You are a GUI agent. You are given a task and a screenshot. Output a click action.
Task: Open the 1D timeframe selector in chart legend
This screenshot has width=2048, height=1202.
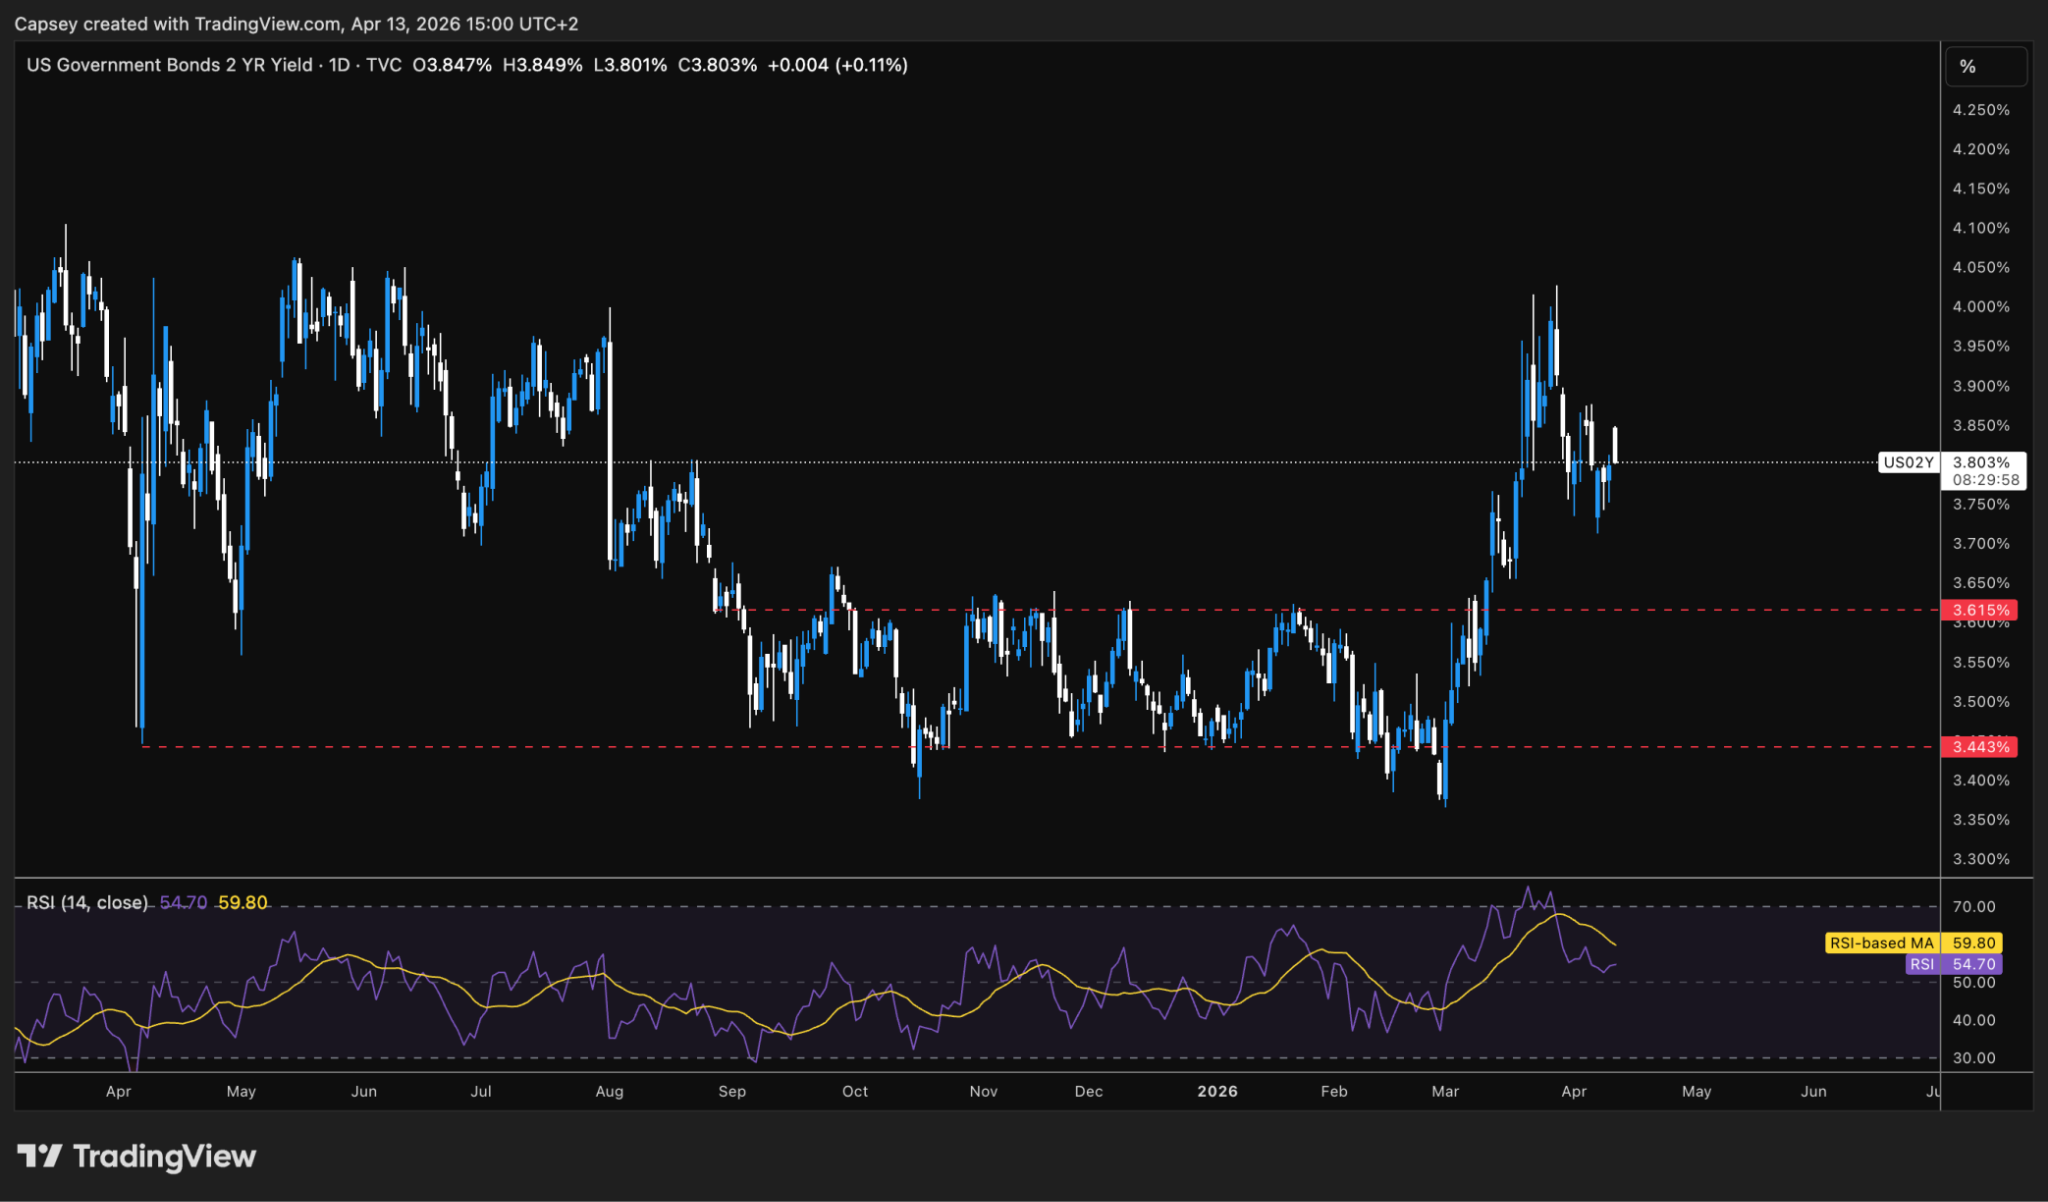(339, 65)
